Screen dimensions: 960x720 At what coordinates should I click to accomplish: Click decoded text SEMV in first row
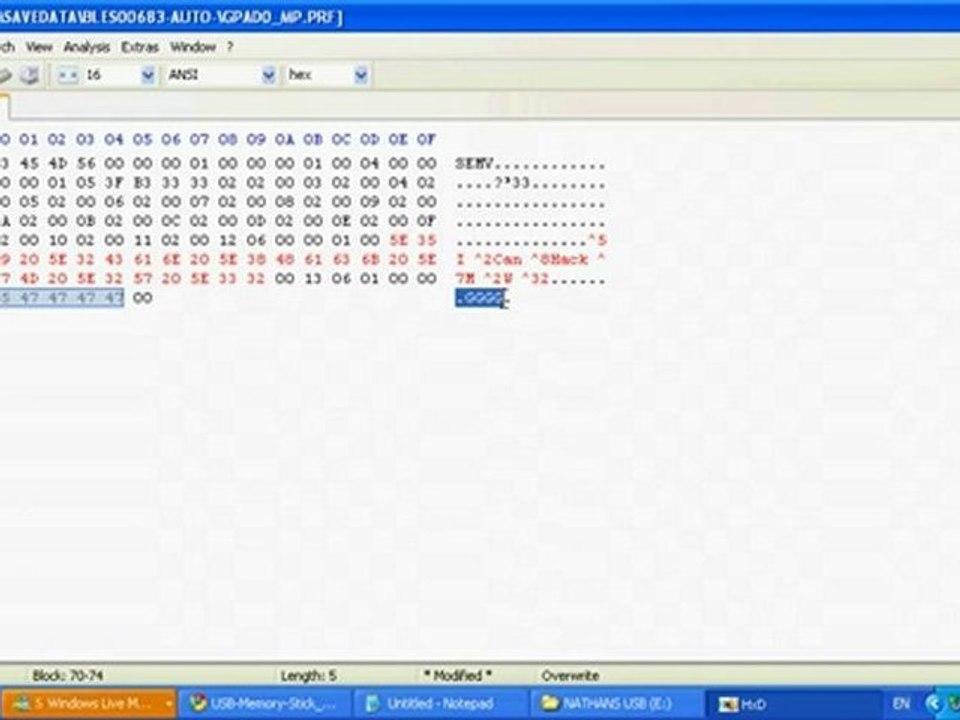pyautogui.click(x=473, y=164)
